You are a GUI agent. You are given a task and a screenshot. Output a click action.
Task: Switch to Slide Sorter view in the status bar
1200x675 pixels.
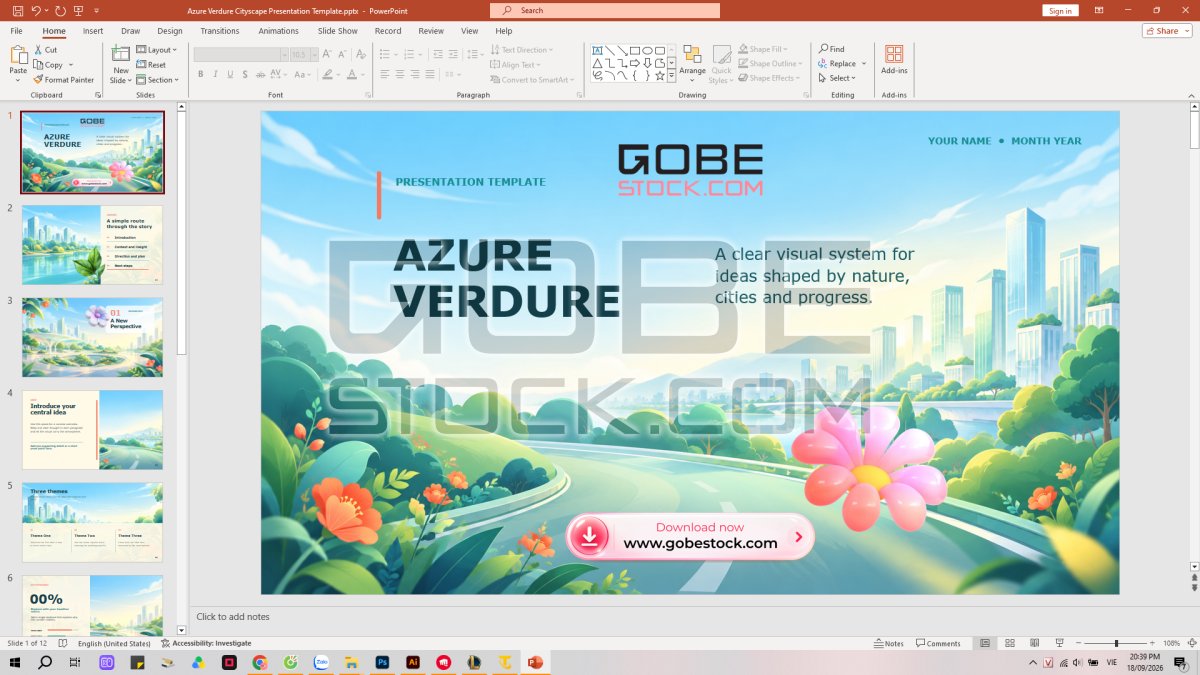point(1009,643)
